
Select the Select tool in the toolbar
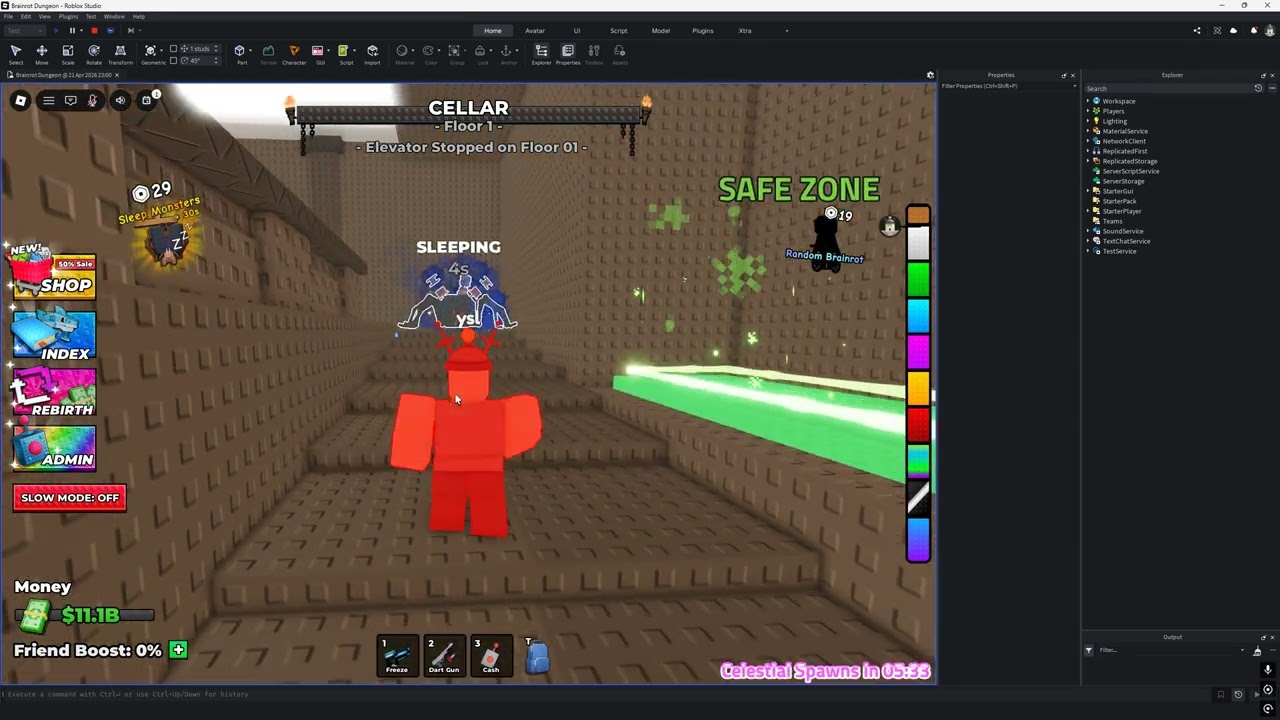(x=16, y=54)
